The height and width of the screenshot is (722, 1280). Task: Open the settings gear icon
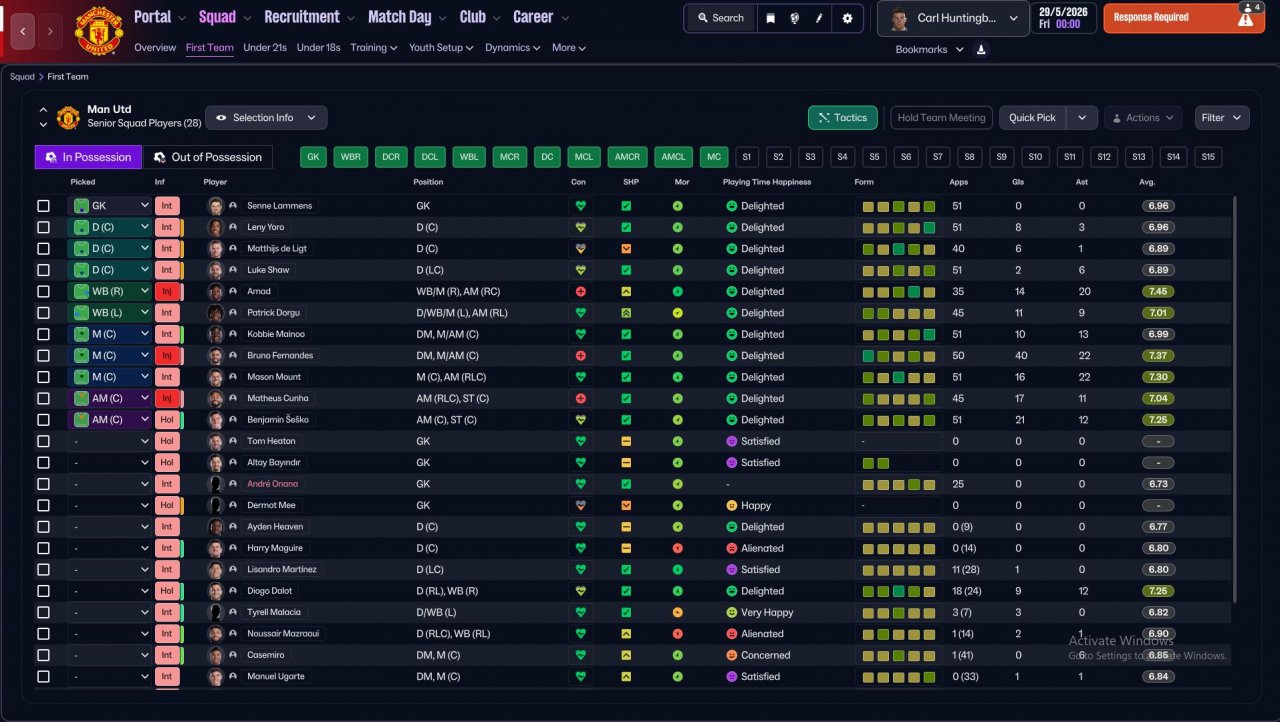coord(848,18)
